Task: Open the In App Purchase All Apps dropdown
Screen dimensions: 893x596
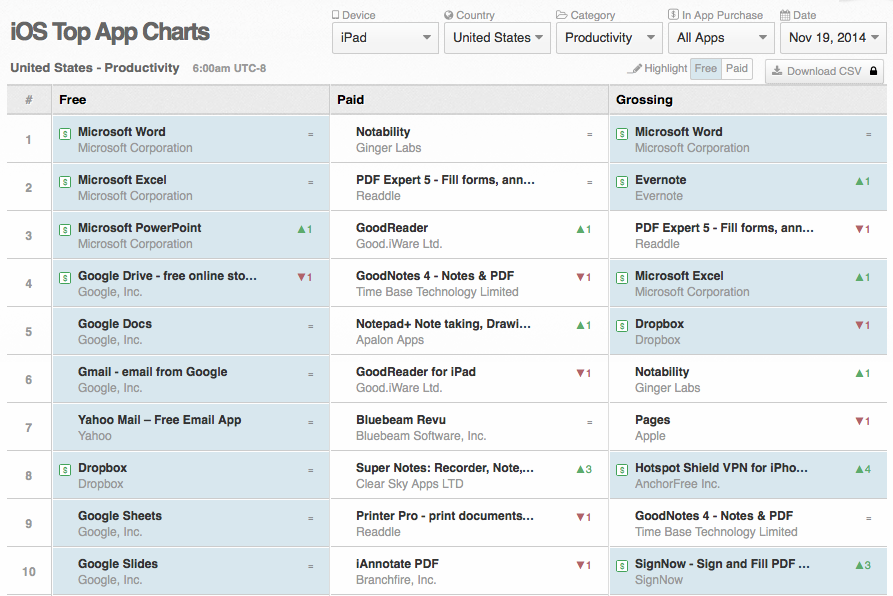Action: 721,38
